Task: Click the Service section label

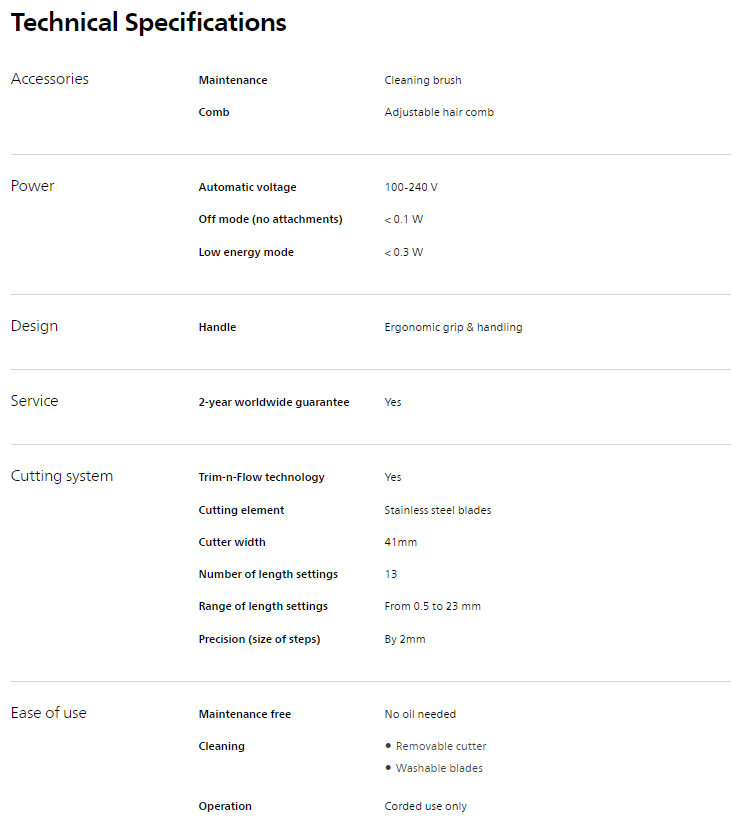Action: click(34, 401)
